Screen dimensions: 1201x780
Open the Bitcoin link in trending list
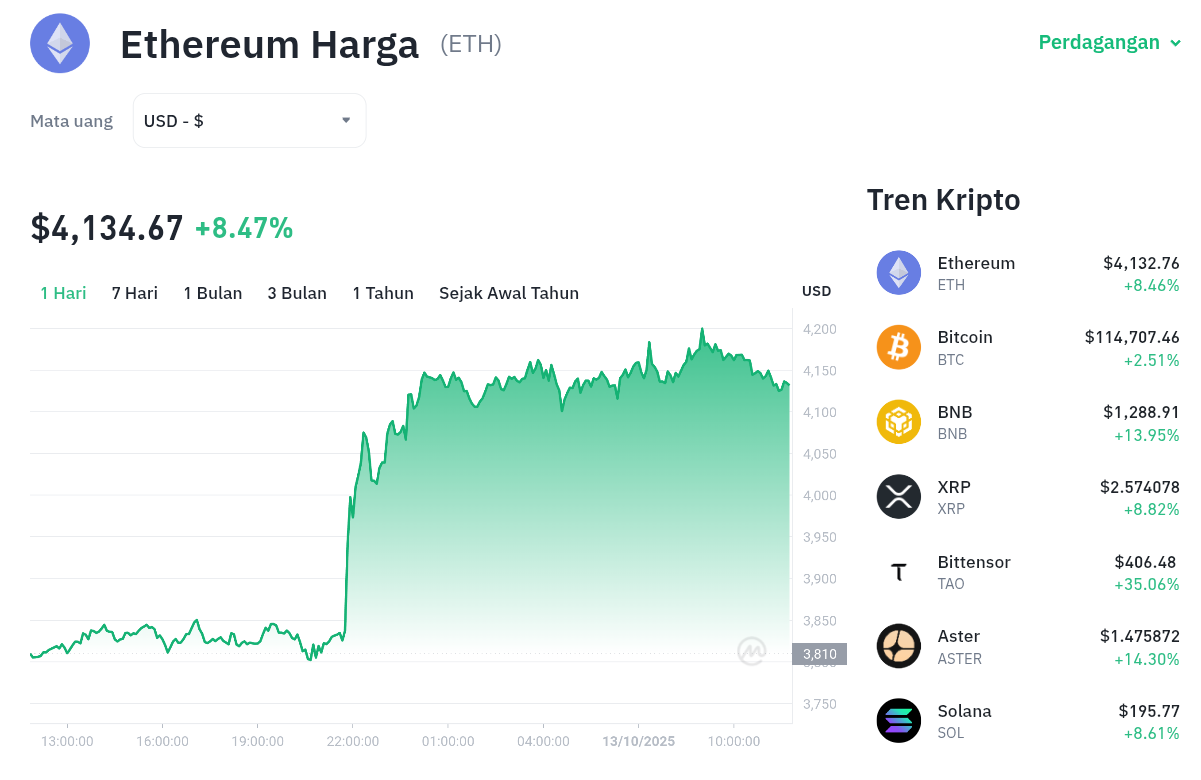pyautogui.click(x=965, y=337)
